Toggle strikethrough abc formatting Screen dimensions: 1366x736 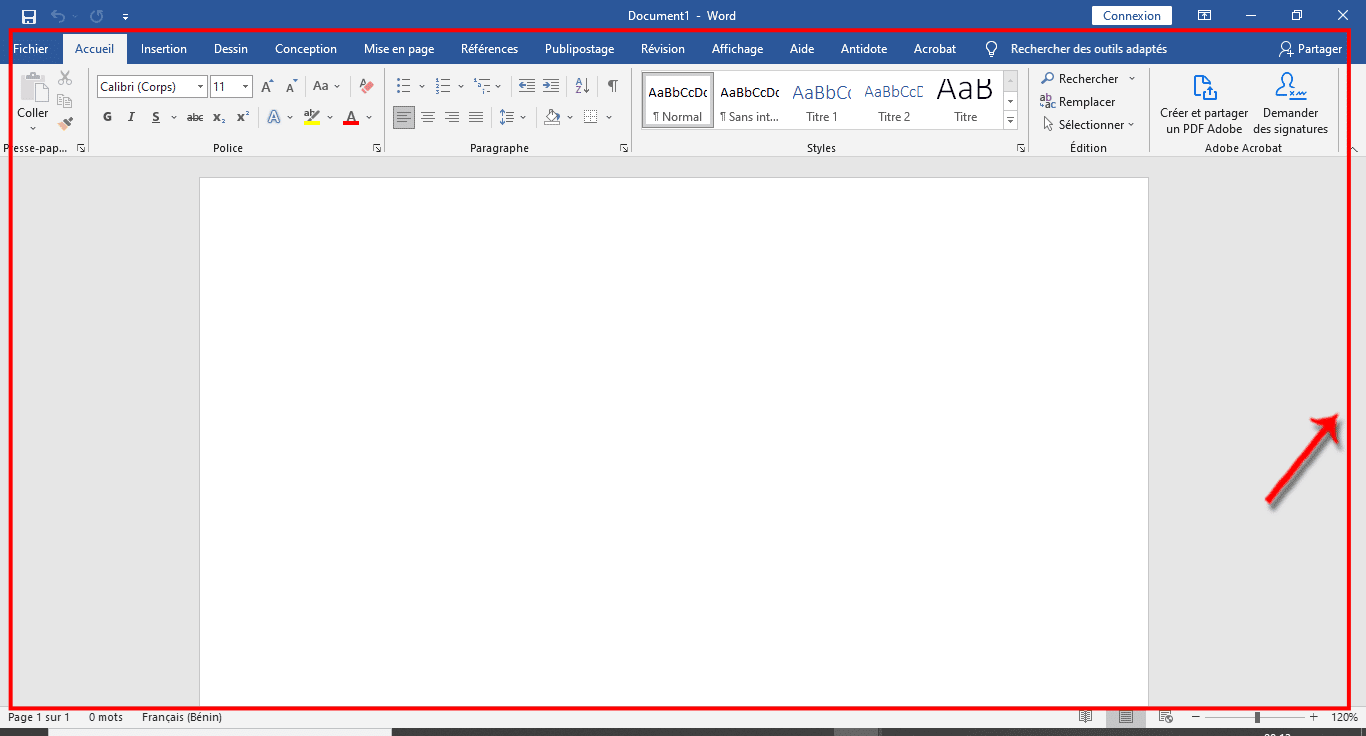[195, 117]
